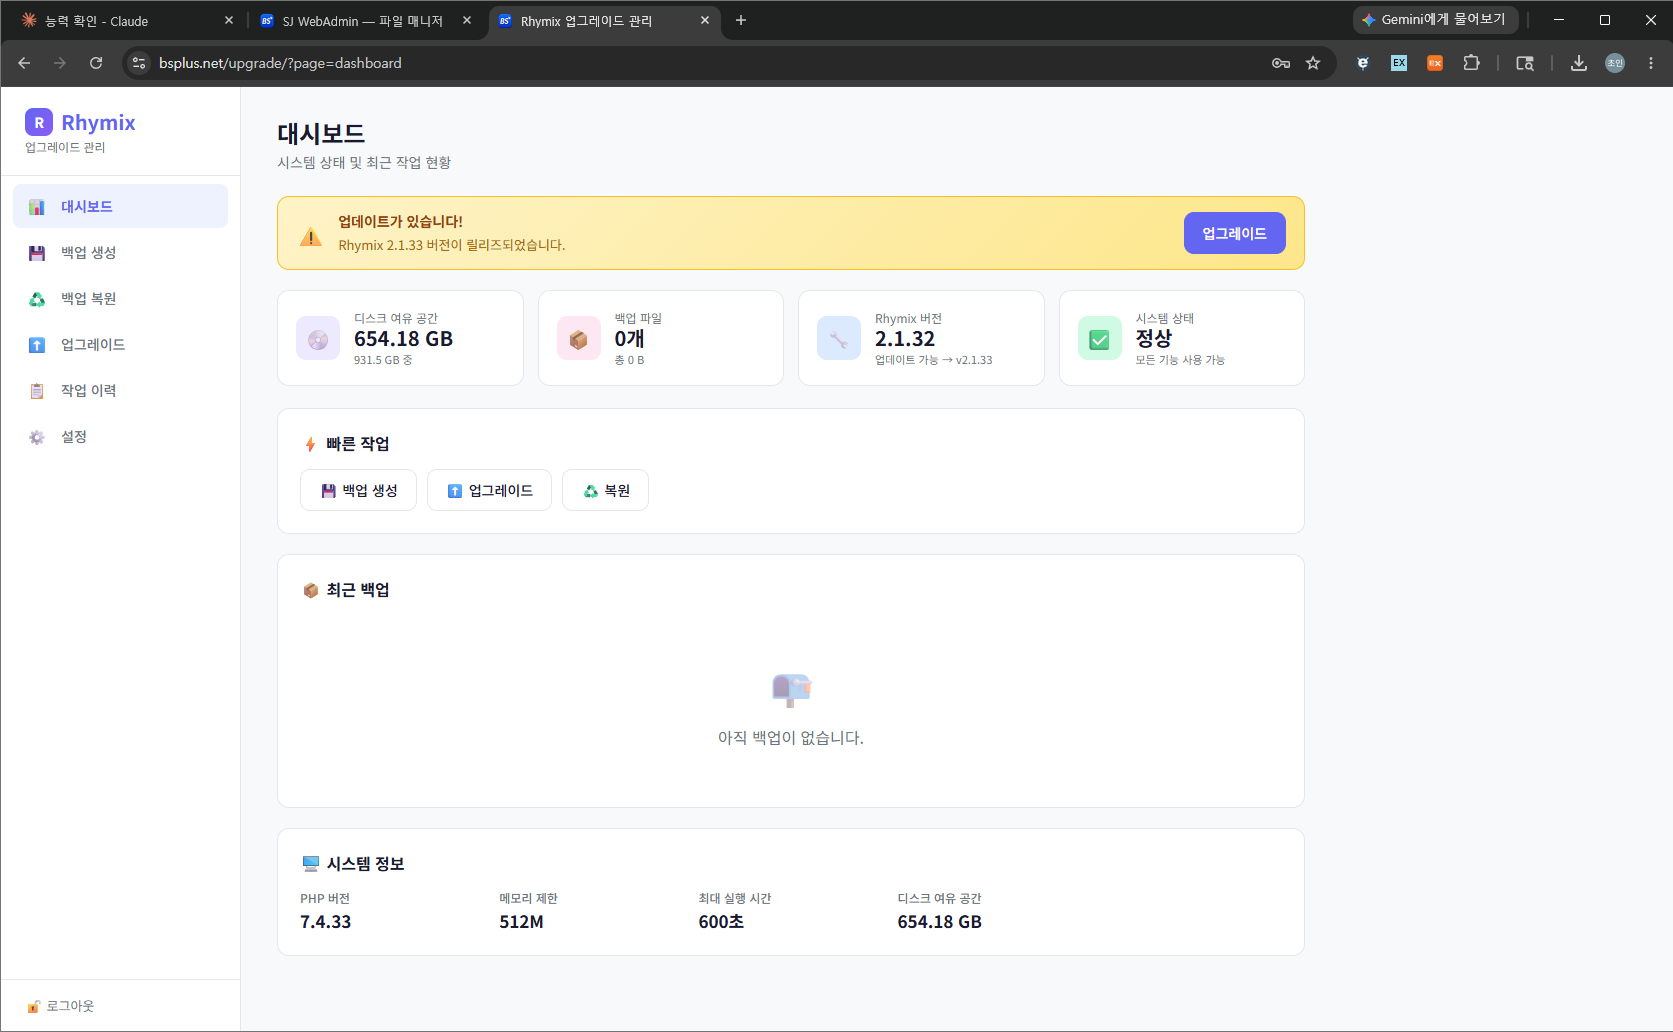Reload the page with the refresh icon
1673x1032 pixels.
96,63
